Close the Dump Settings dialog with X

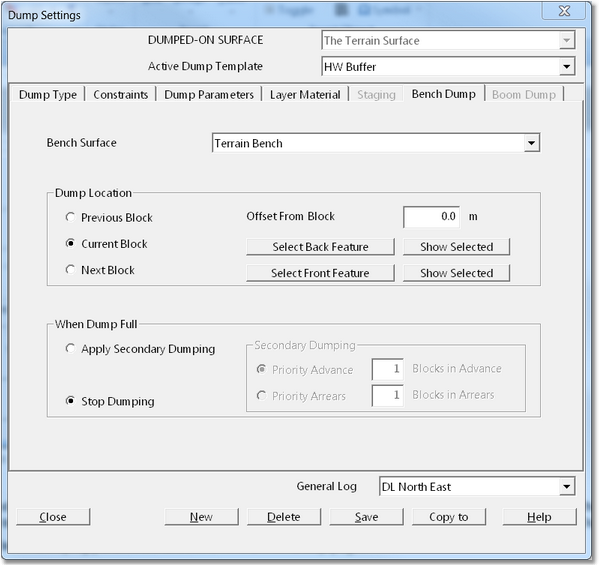point(564,11)
